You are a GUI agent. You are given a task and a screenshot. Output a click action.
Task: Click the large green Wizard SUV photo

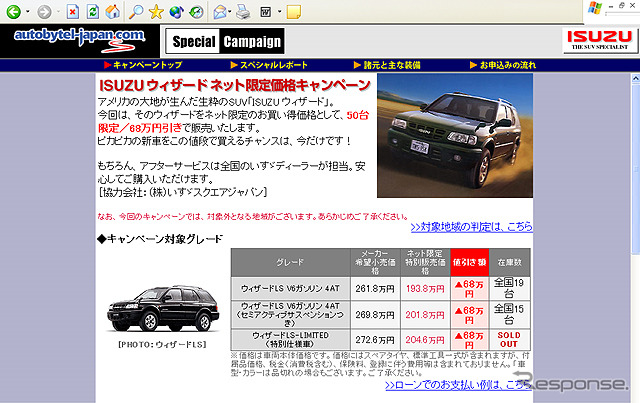click(x=455, y=136)
